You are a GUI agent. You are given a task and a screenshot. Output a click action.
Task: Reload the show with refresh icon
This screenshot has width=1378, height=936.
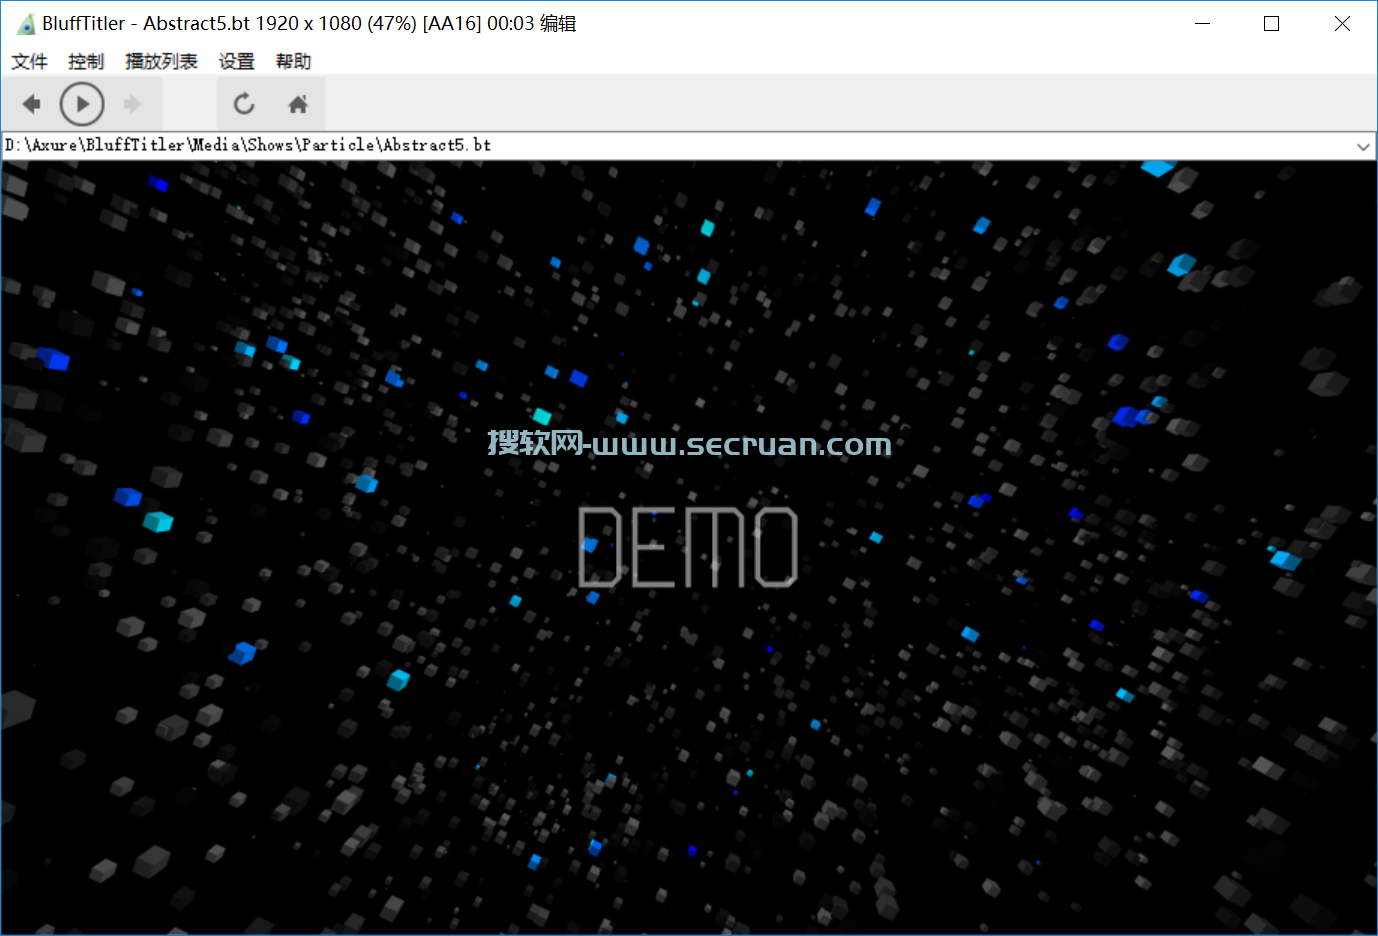(x=244, y=104)
